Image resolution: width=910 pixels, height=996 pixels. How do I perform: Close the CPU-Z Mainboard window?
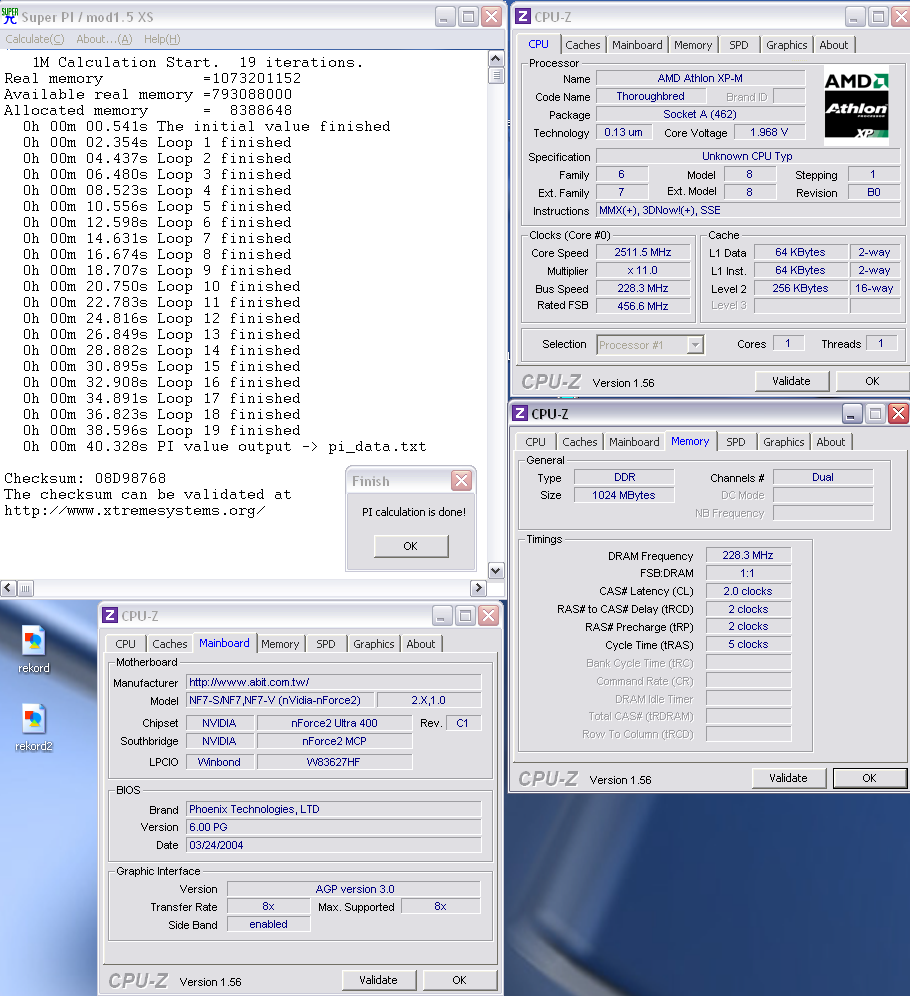coord(488,616)
